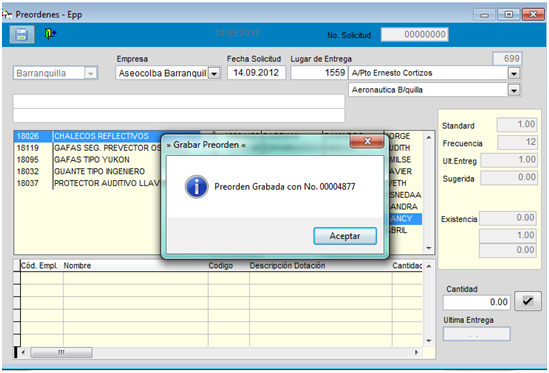Click the Ultima Entrega date field

point(476,334)
